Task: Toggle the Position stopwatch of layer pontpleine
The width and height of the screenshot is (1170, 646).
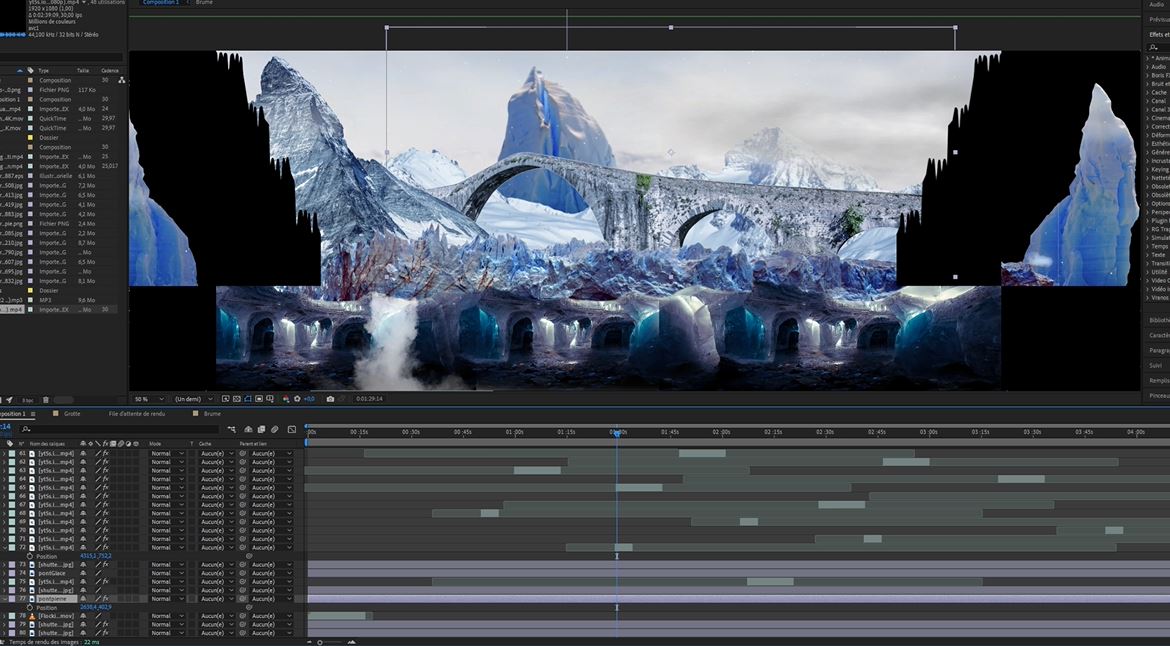Action: point(29,606)
